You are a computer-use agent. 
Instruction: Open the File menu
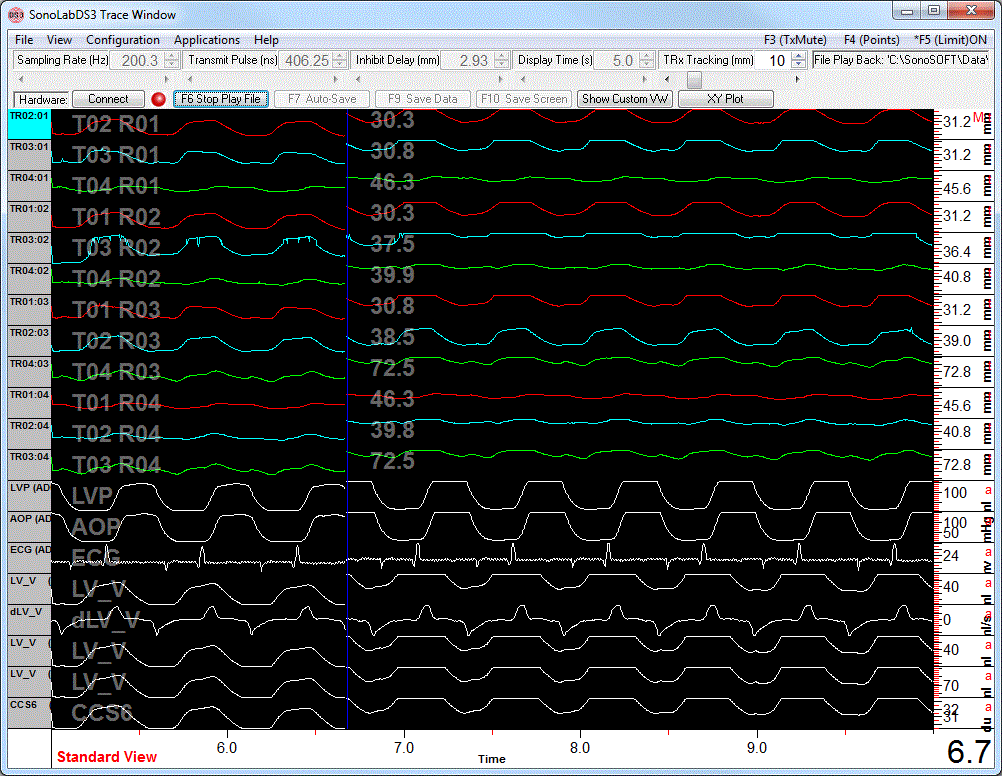point(24,40)
